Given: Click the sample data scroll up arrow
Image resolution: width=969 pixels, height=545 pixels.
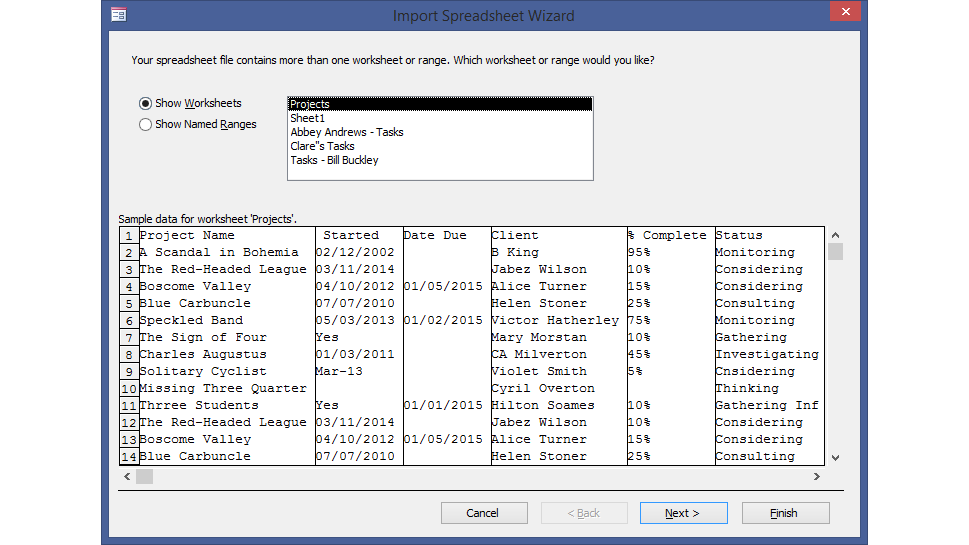Looking at the screenshot, I should click(x=836, y=235).
